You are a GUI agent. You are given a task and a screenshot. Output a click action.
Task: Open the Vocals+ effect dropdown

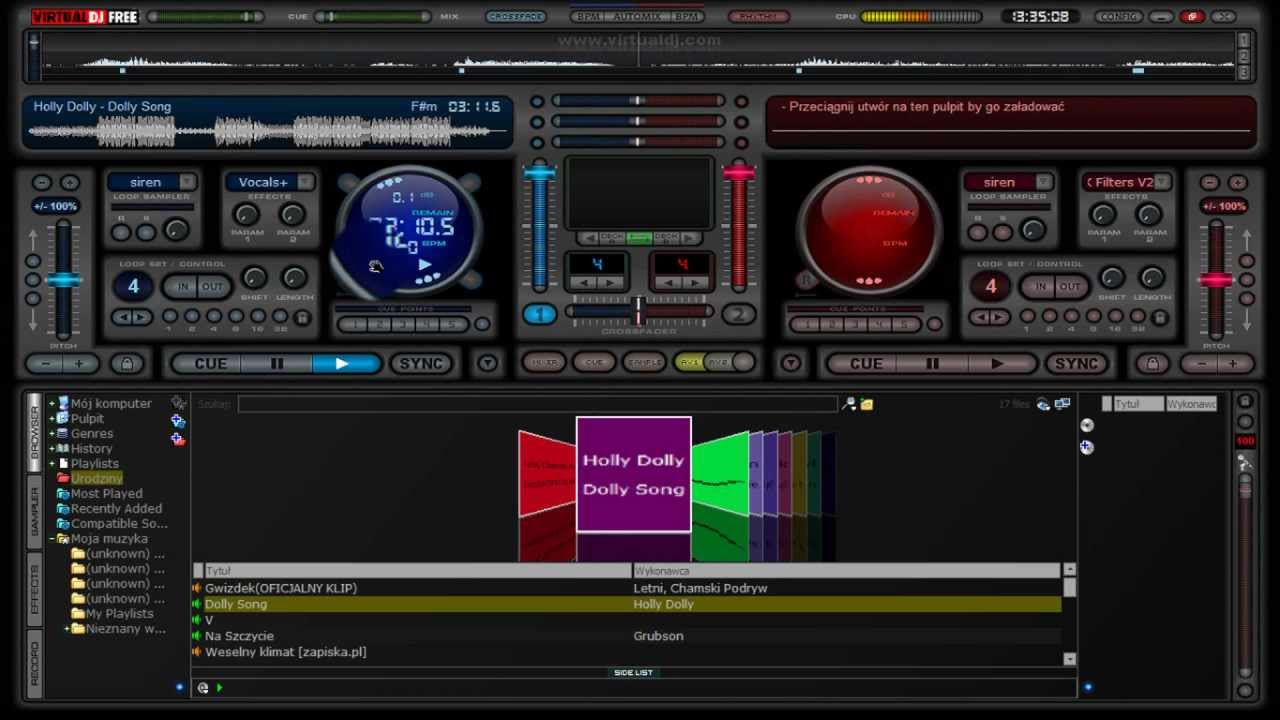click(x=305, y=182)
